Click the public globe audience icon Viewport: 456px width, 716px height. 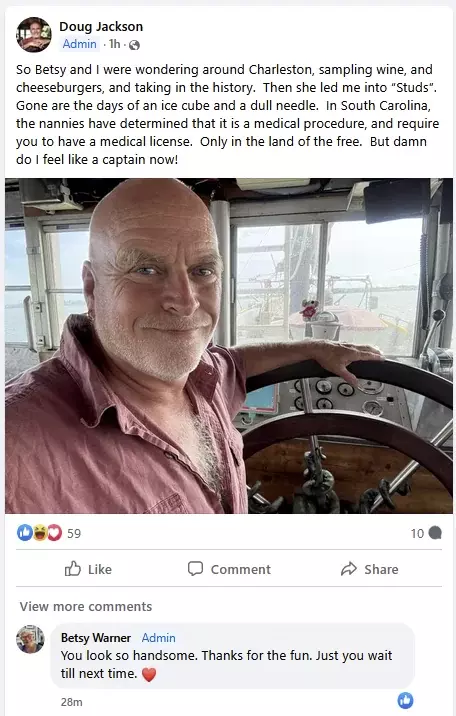coord(134,45)
